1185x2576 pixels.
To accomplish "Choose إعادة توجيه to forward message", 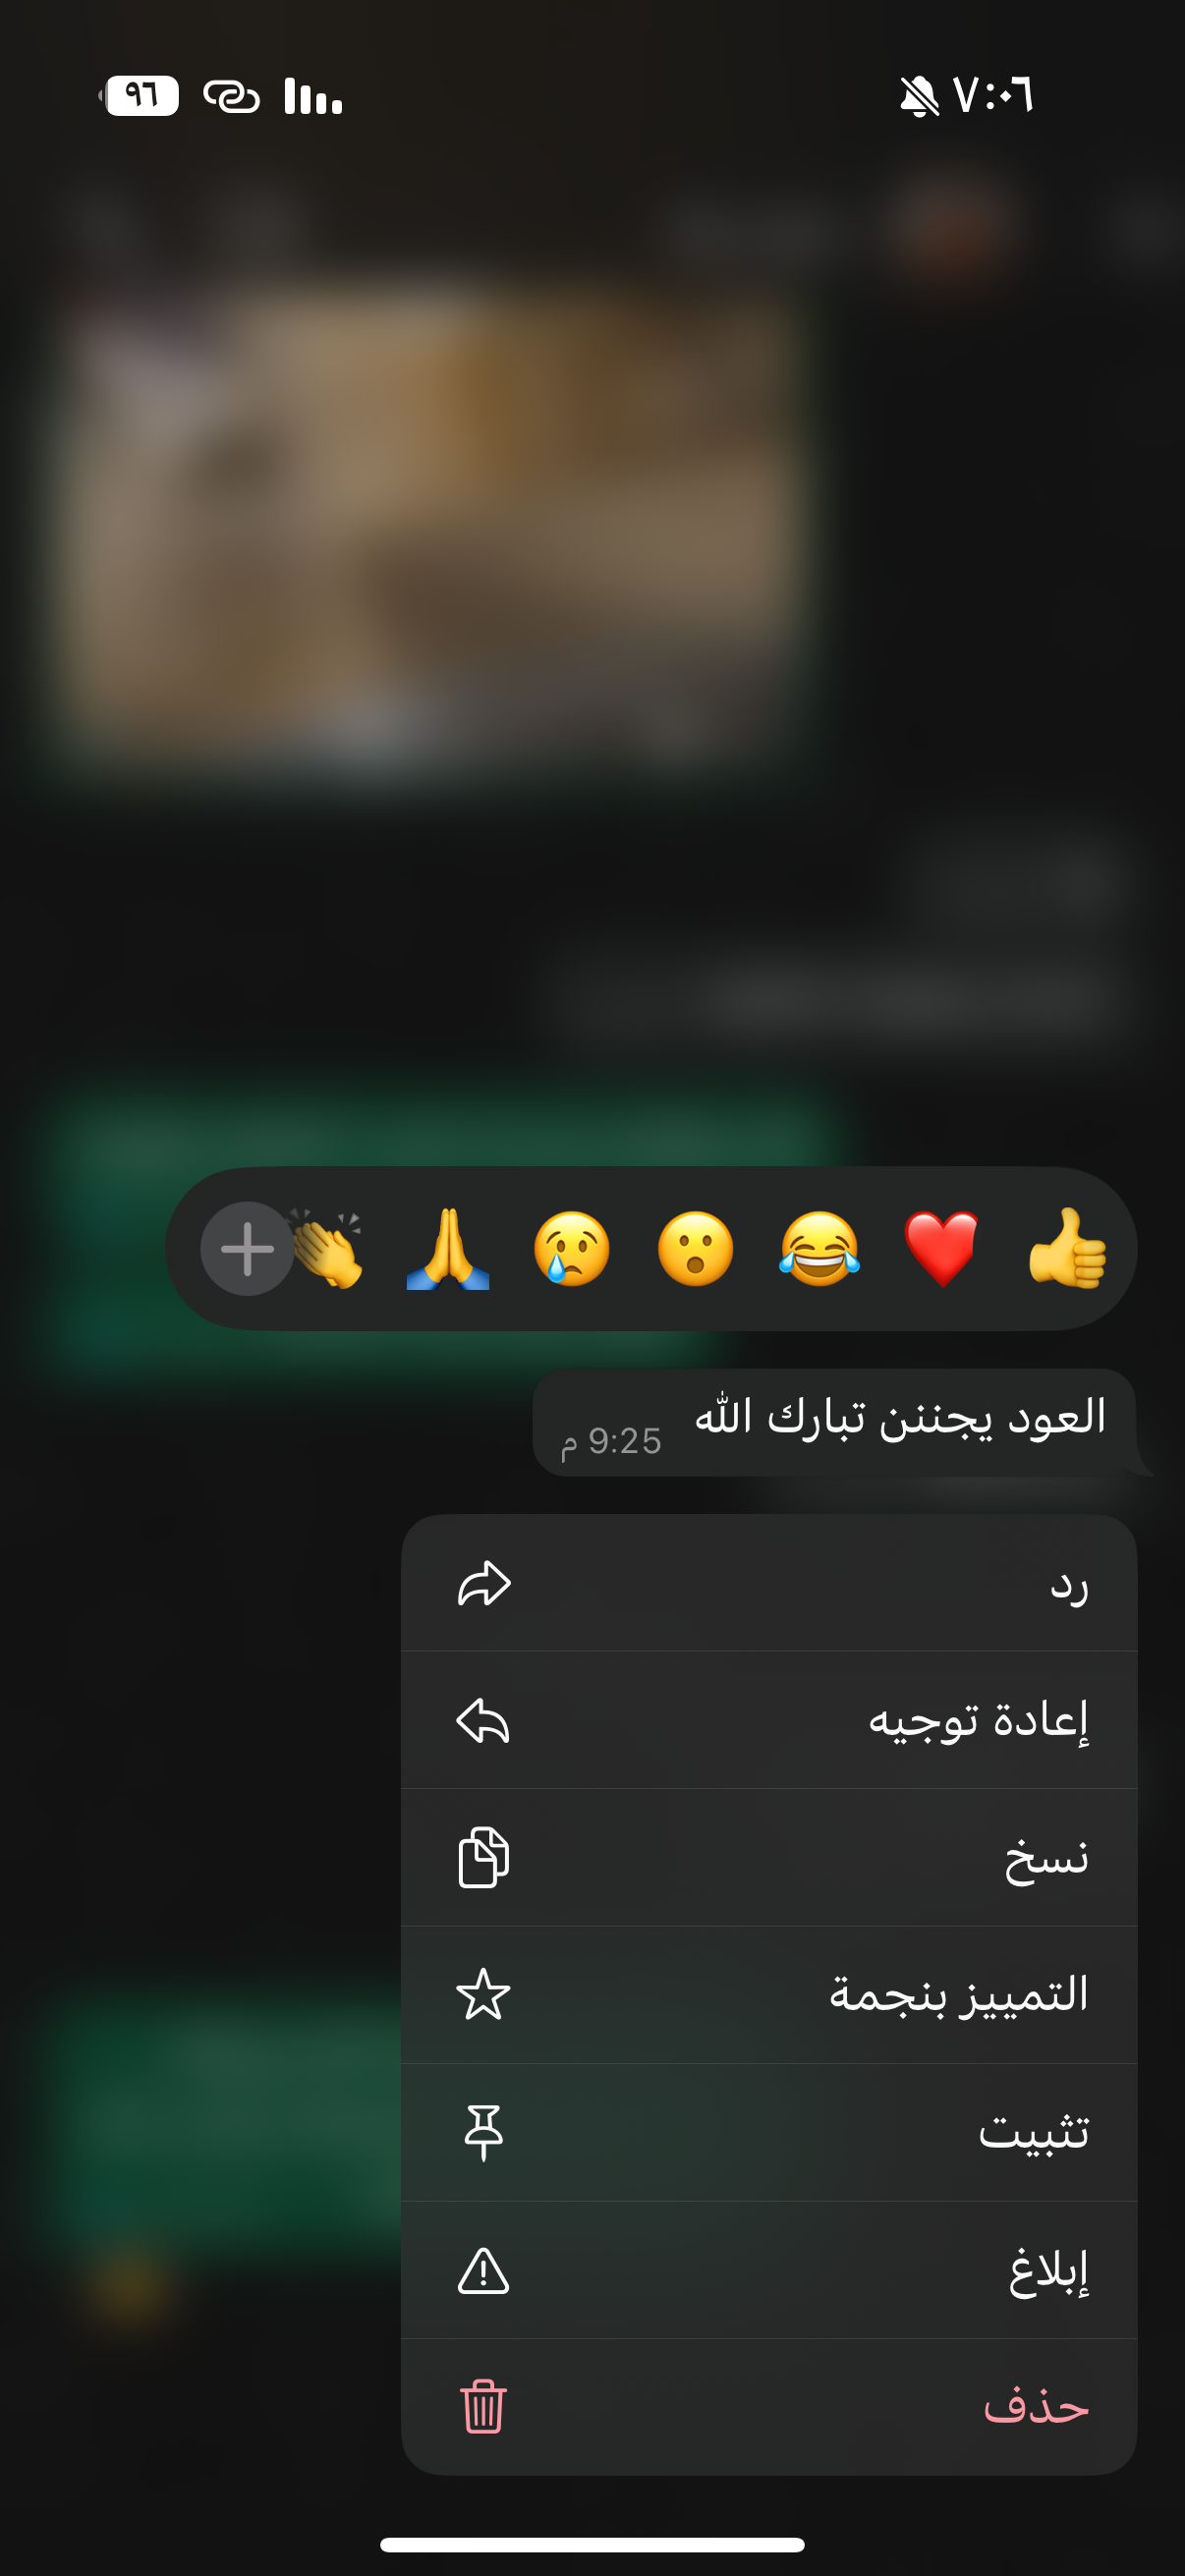I will coord(769,1720).
